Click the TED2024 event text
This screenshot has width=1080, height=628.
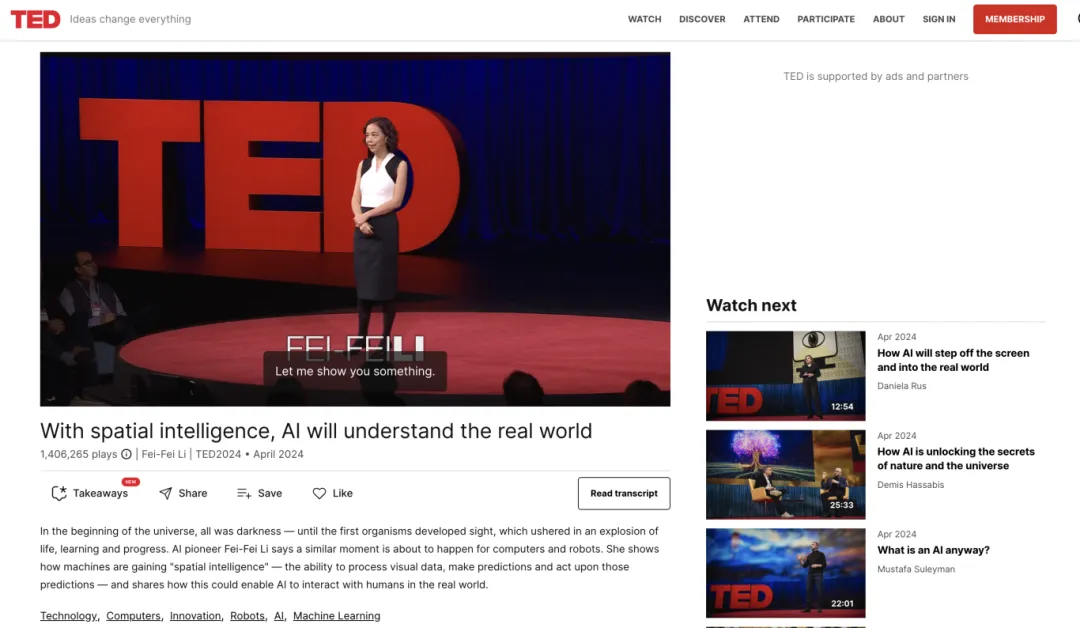218,454
